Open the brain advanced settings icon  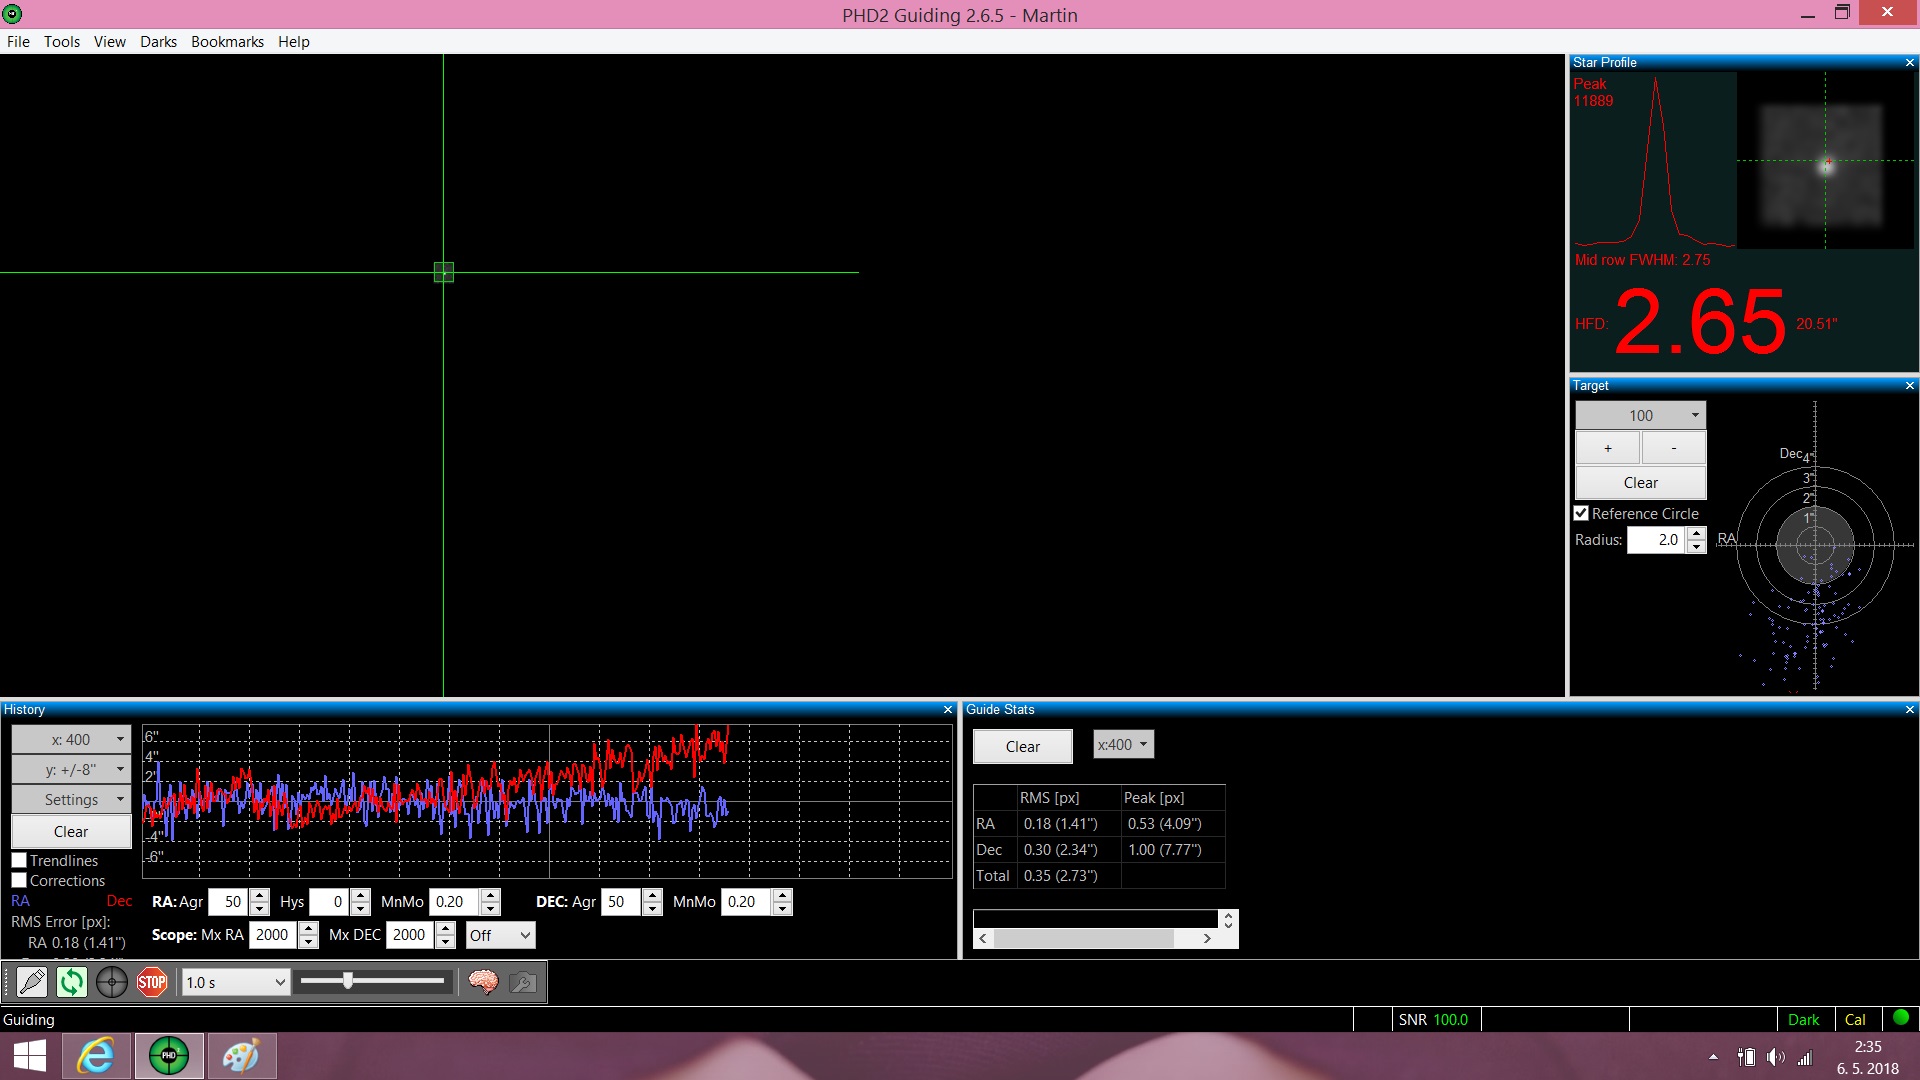click(483, 983)
